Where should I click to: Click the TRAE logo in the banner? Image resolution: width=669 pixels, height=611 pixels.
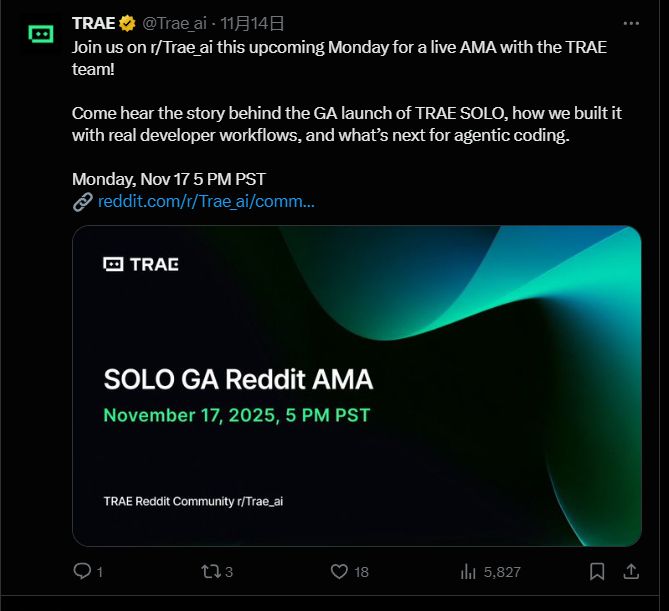click(140, 264)
